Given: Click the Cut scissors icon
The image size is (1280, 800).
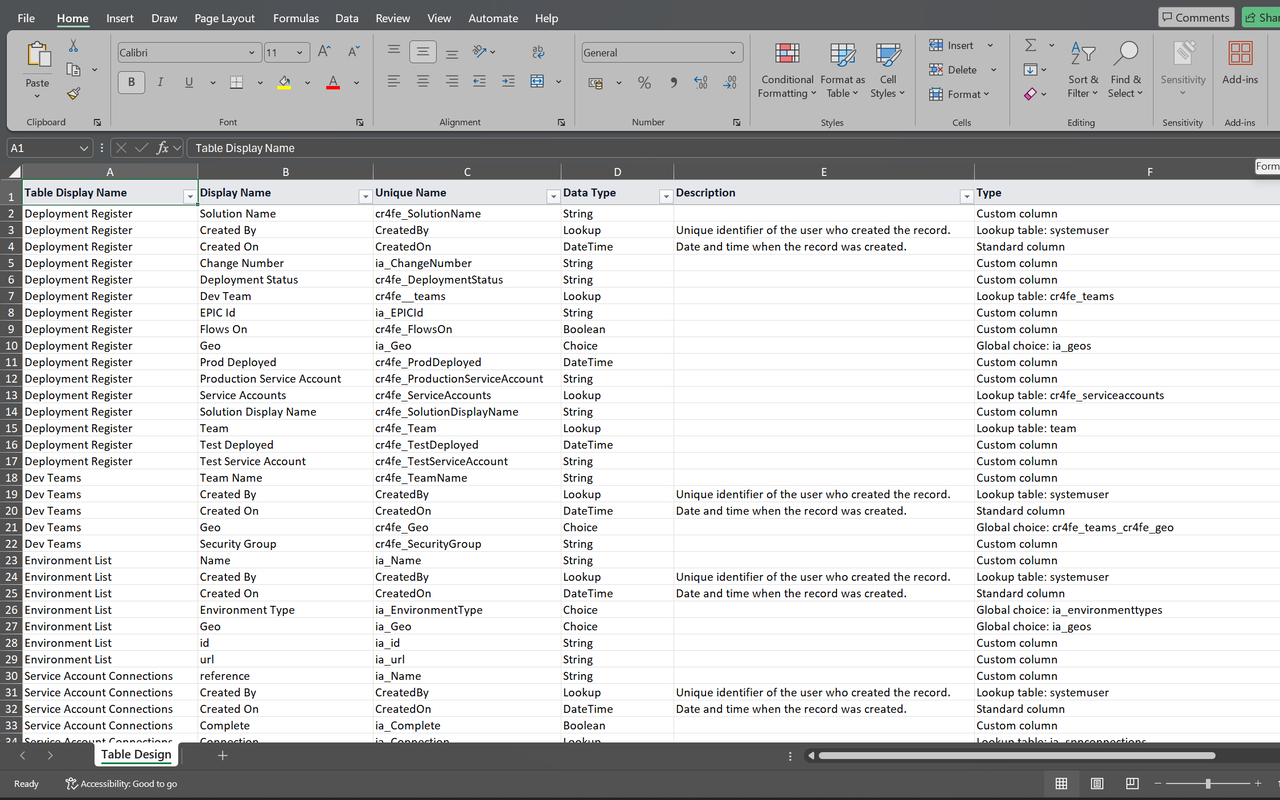Looking at the screenshot, I should click(x=73, y=46).
